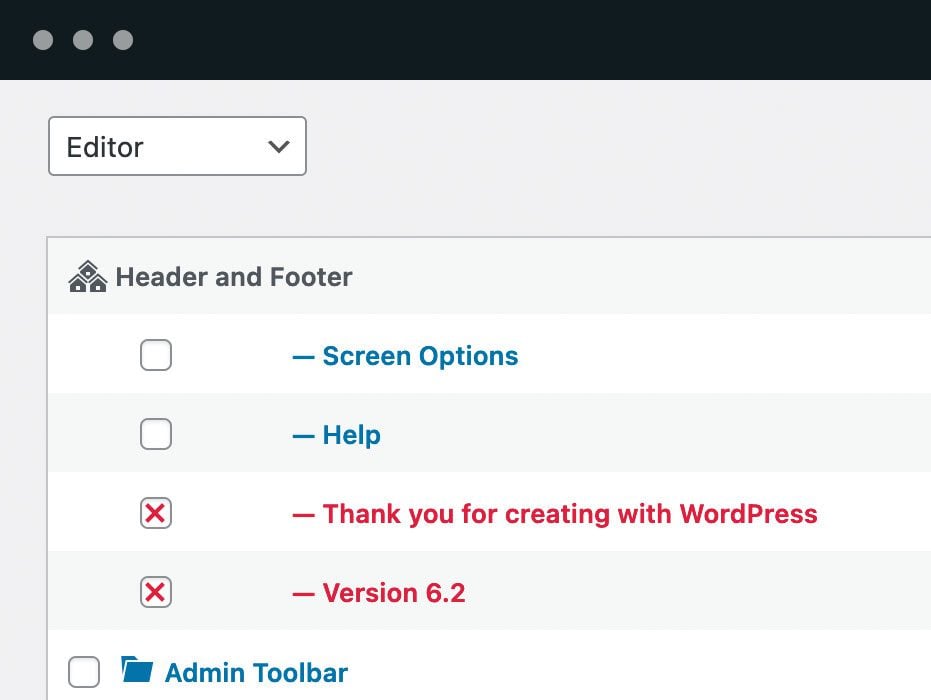Viewport: 931px width, 700px height.
Task: Select the Version 6.2 item label
Action: pyautogui.click(x=394, y=593)
